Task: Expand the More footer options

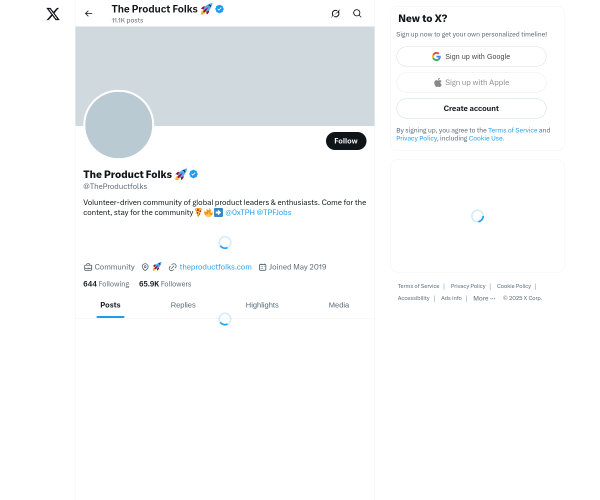Action: pos(484,298)
